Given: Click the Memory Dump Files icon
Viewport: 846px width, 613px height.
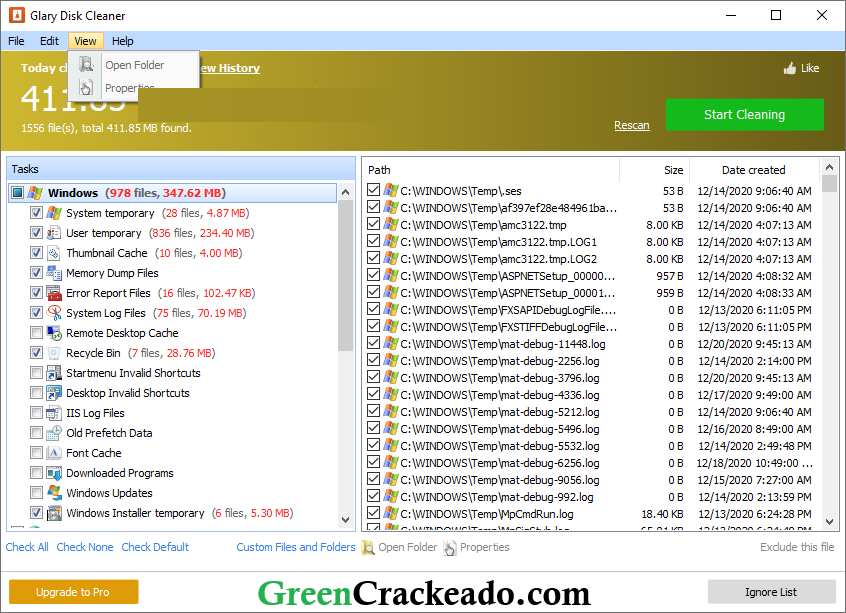Looking at the screenshot, I should click(53, 273).
